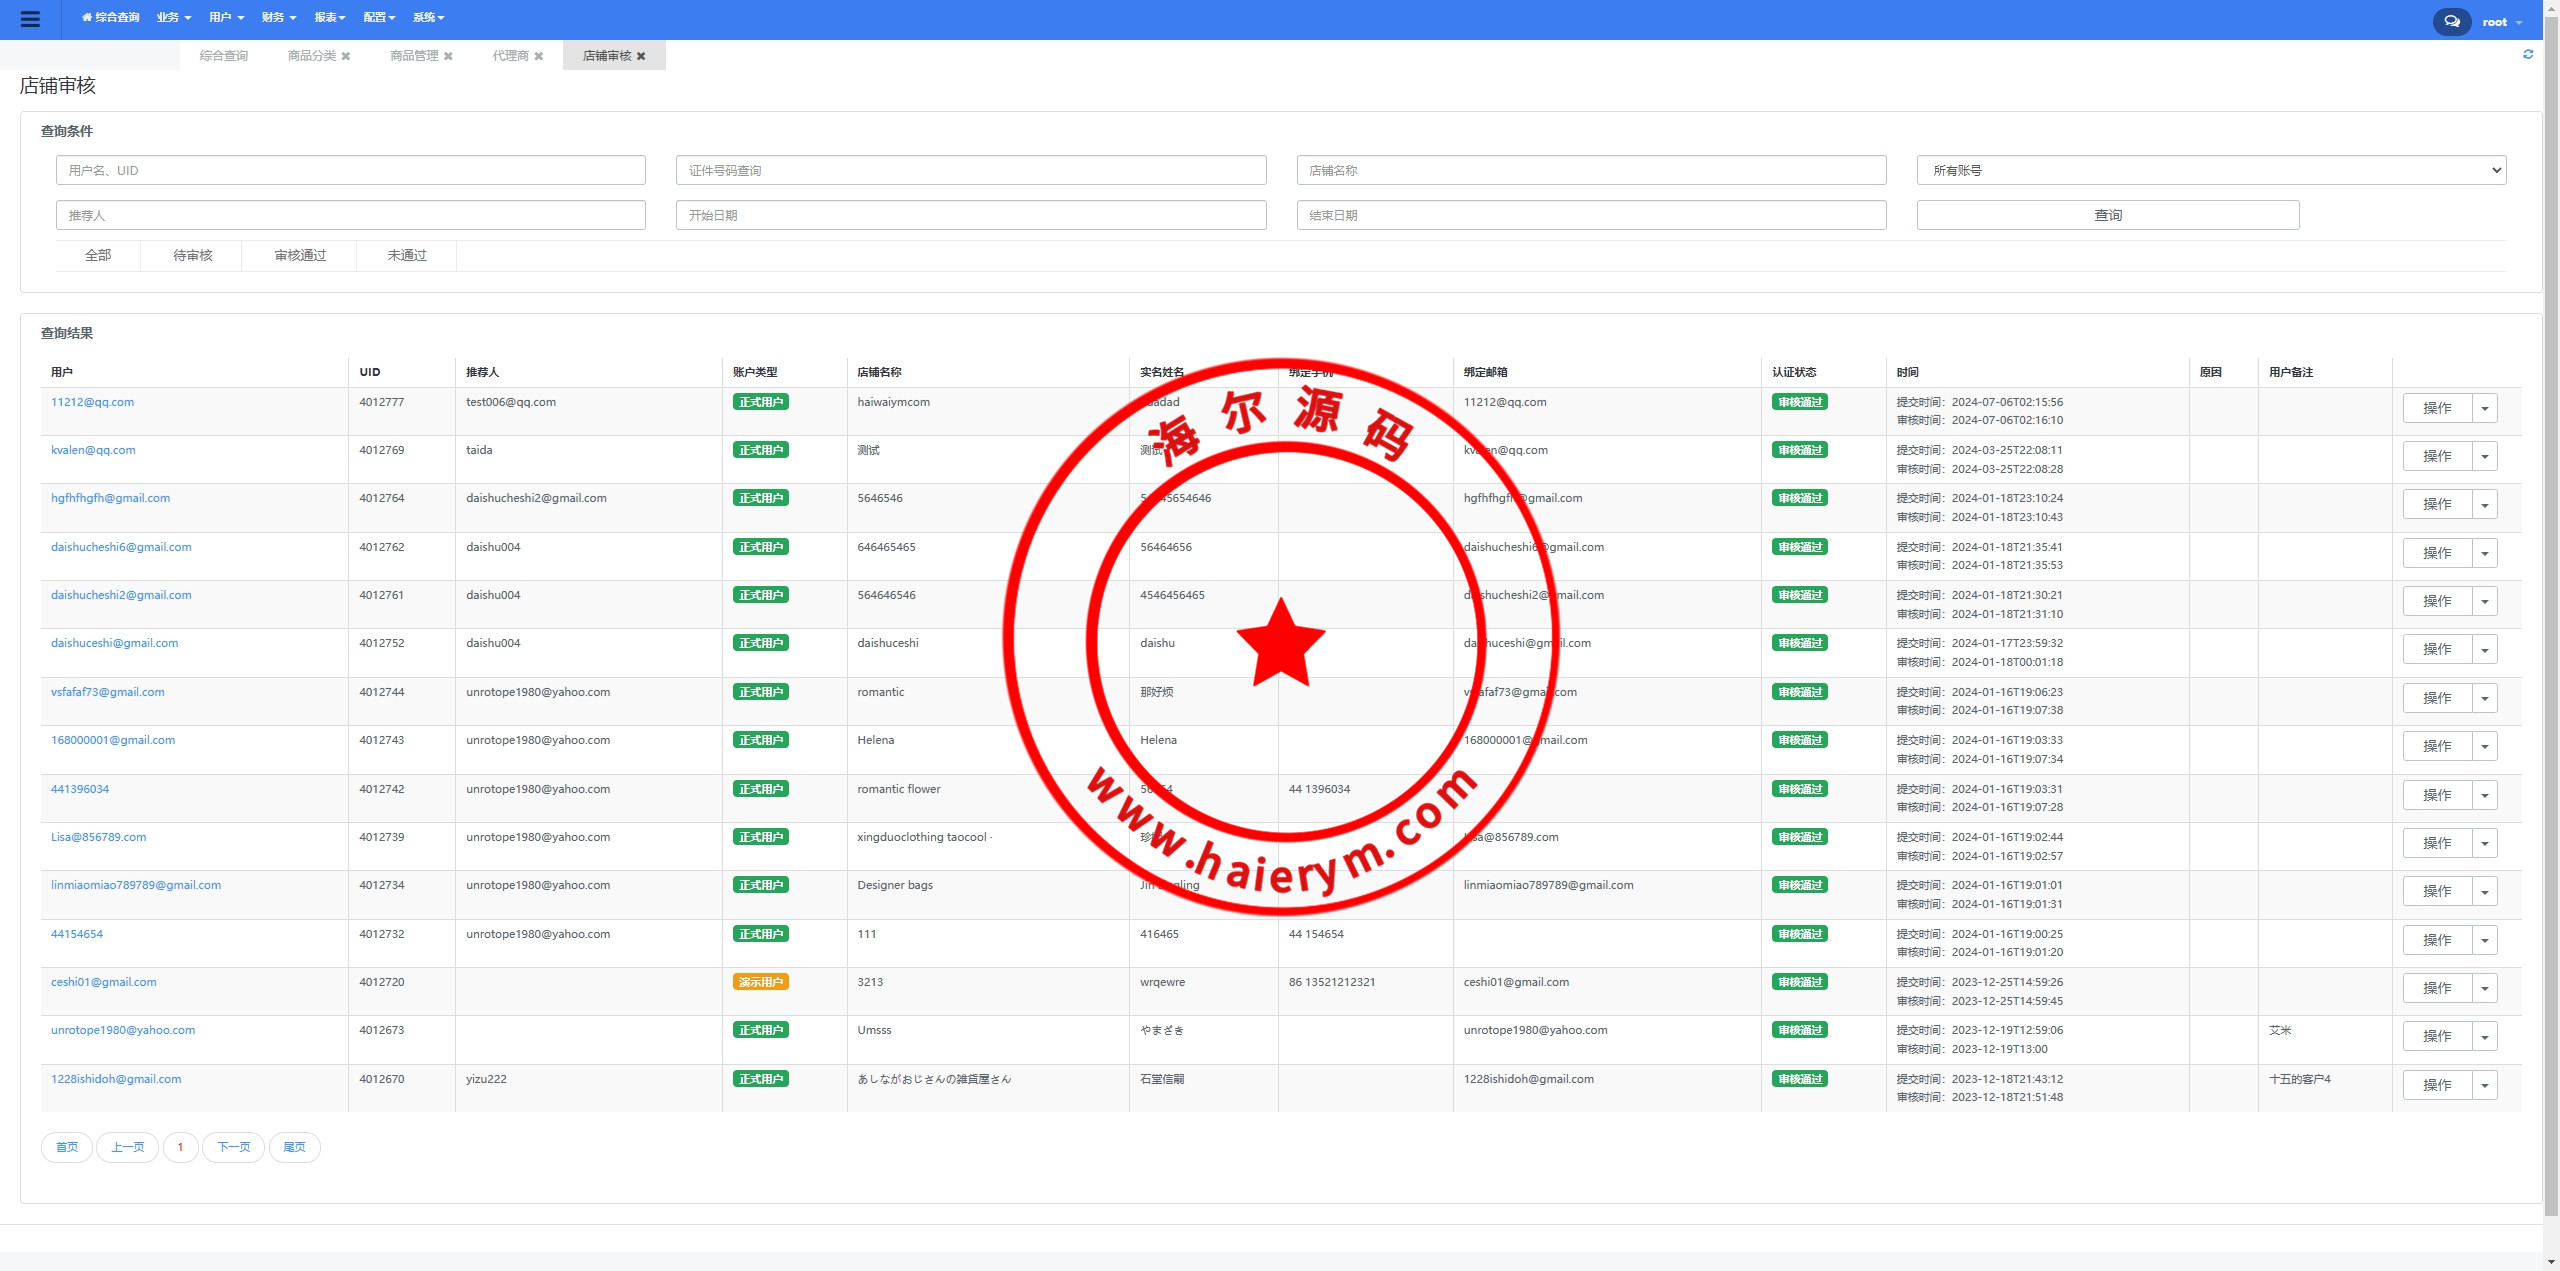Image resolution: width=2560 pixels, height=1271 pixels.
Task: Open user link daishuceshi@gmail.com
Action: coord(114,643)
